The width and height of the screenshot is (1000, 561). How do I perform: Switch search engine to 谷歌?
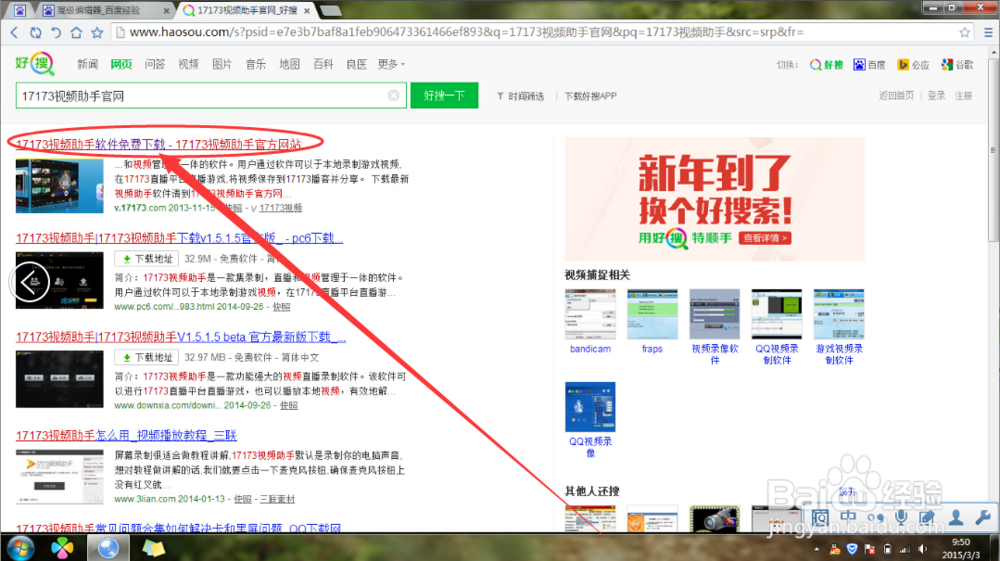coord(957,65)
